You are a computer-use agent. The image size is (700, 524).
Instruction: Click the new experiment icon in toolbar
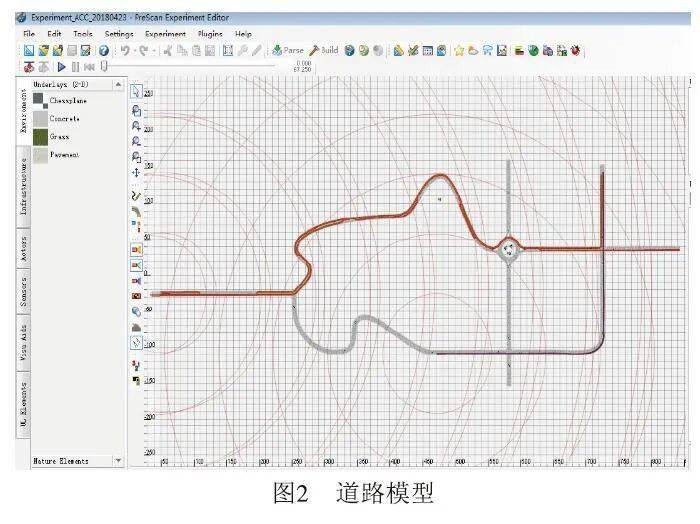tap(29, 50)
